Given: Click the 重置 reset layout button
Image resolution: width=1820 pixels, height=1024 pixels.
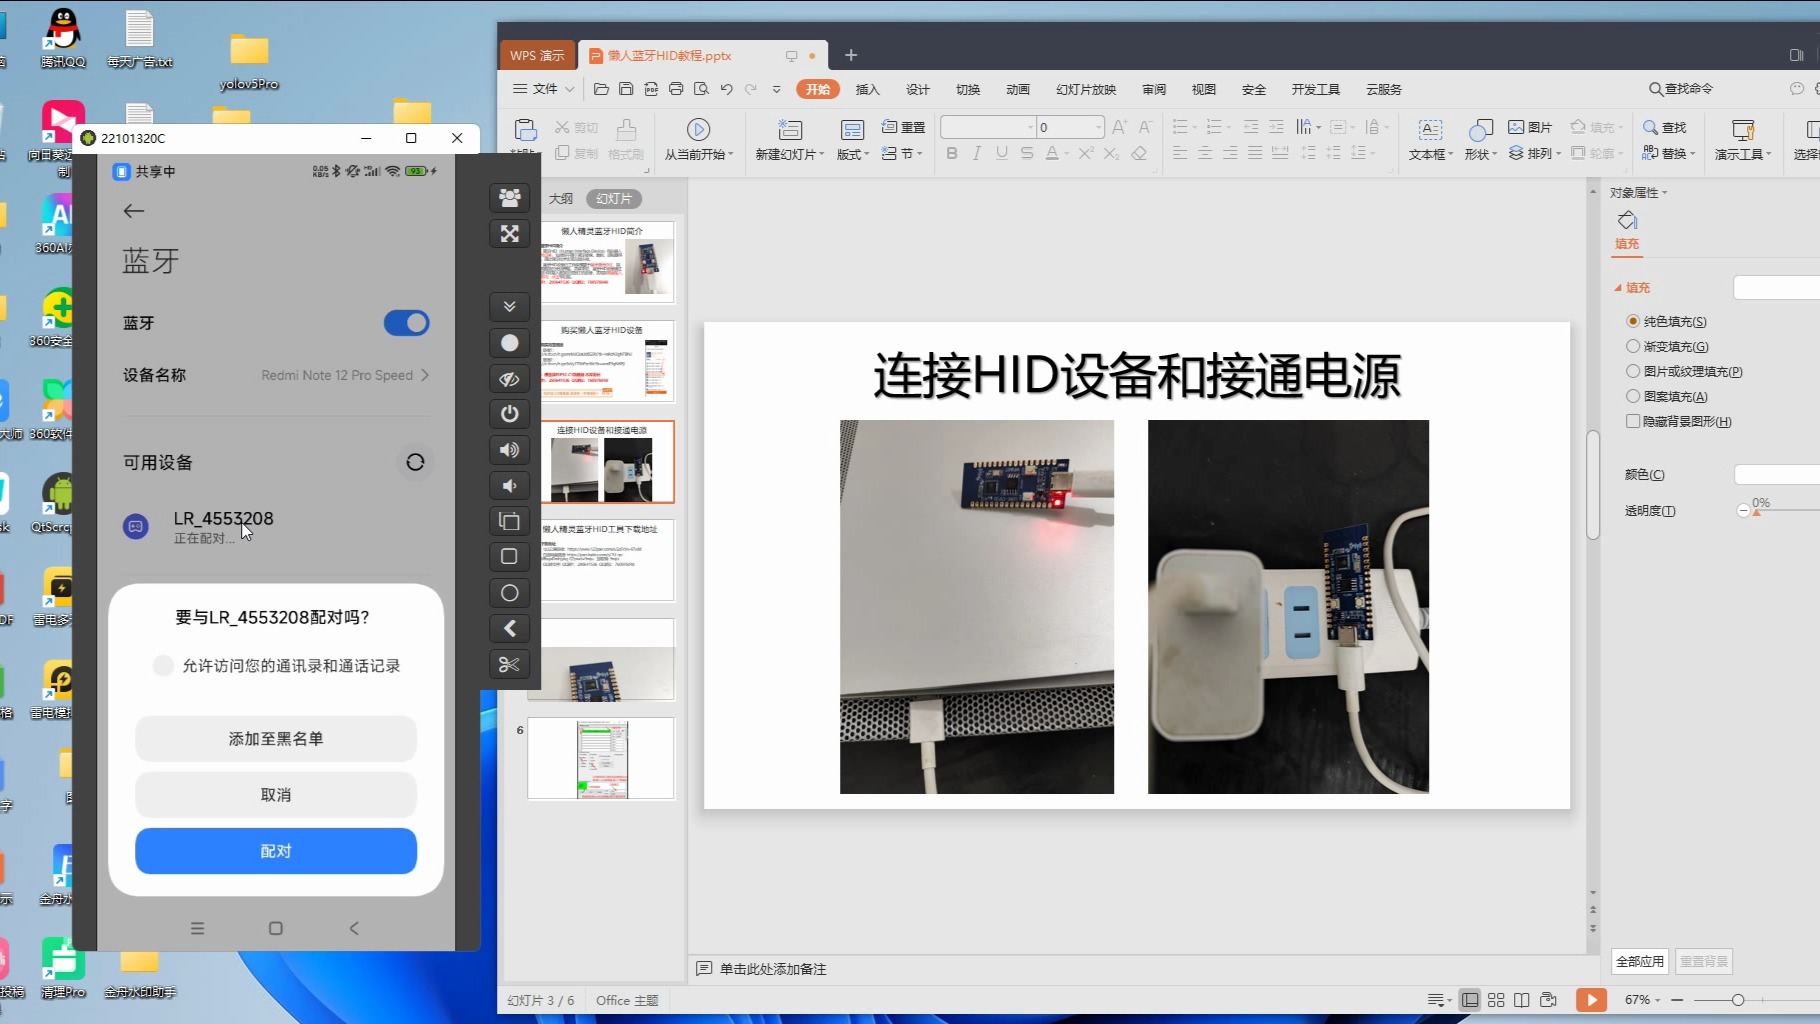Looking at the screenshot, I should [x=904, y=127].
